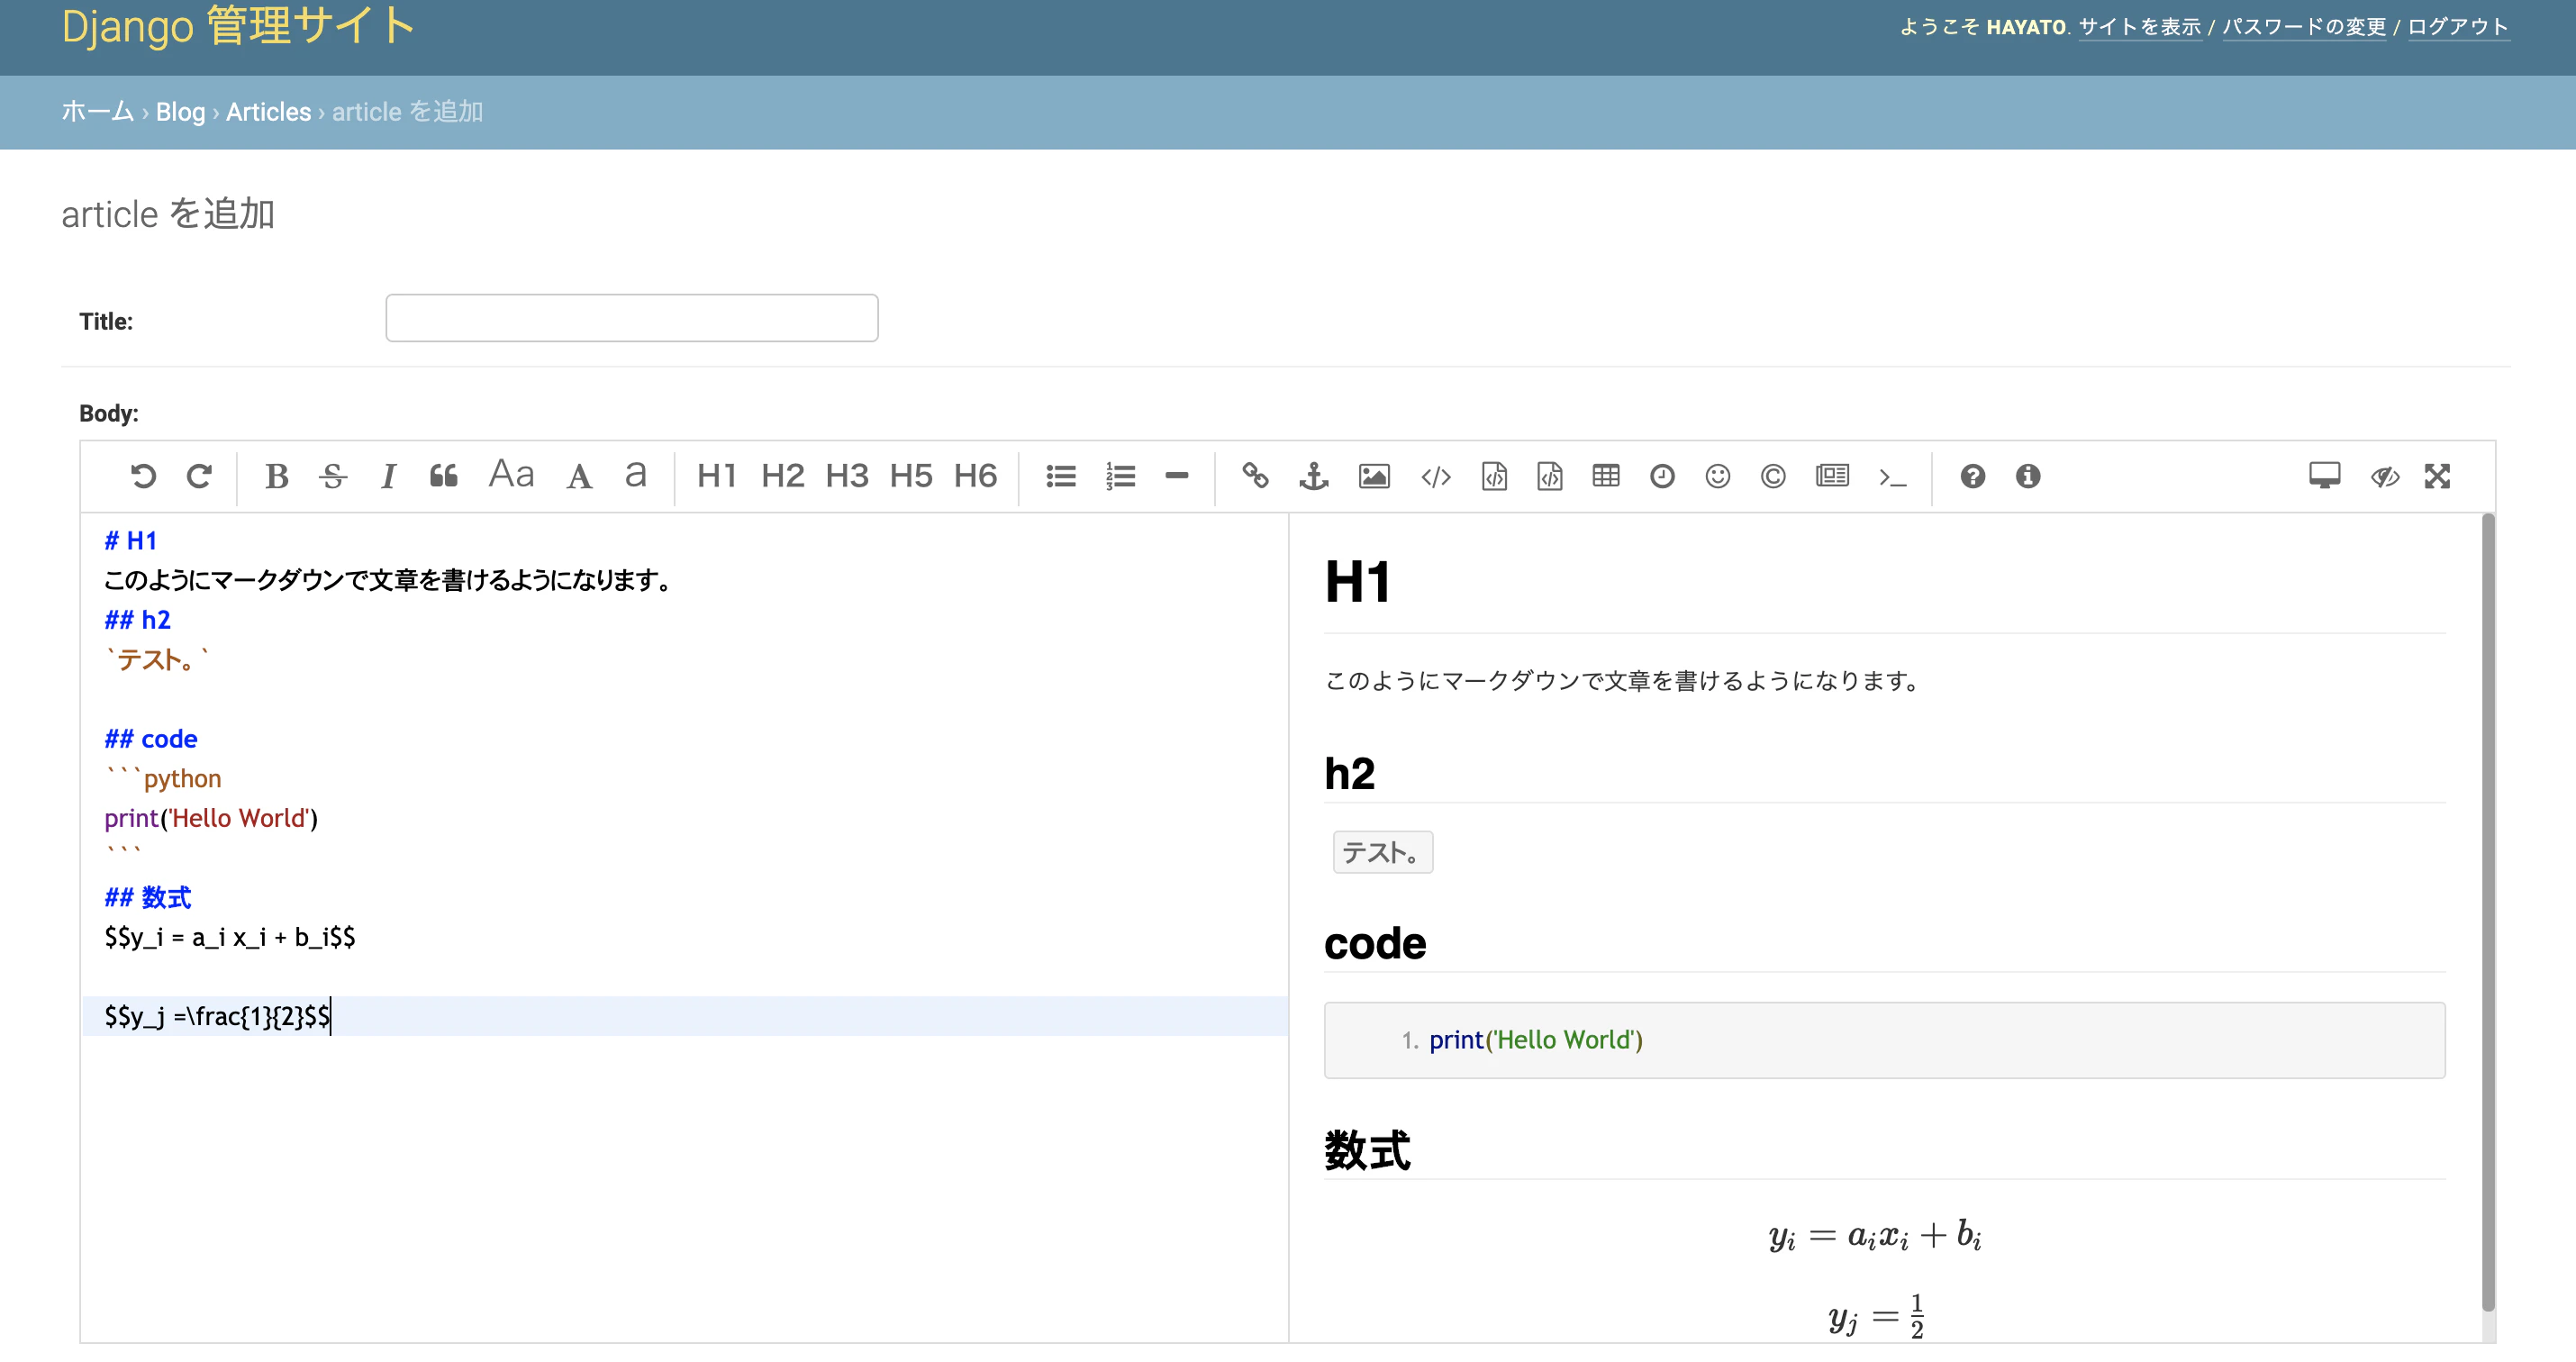
Task: Insert H2 heading
Action: pyautogui.click(x=782, y=476)
